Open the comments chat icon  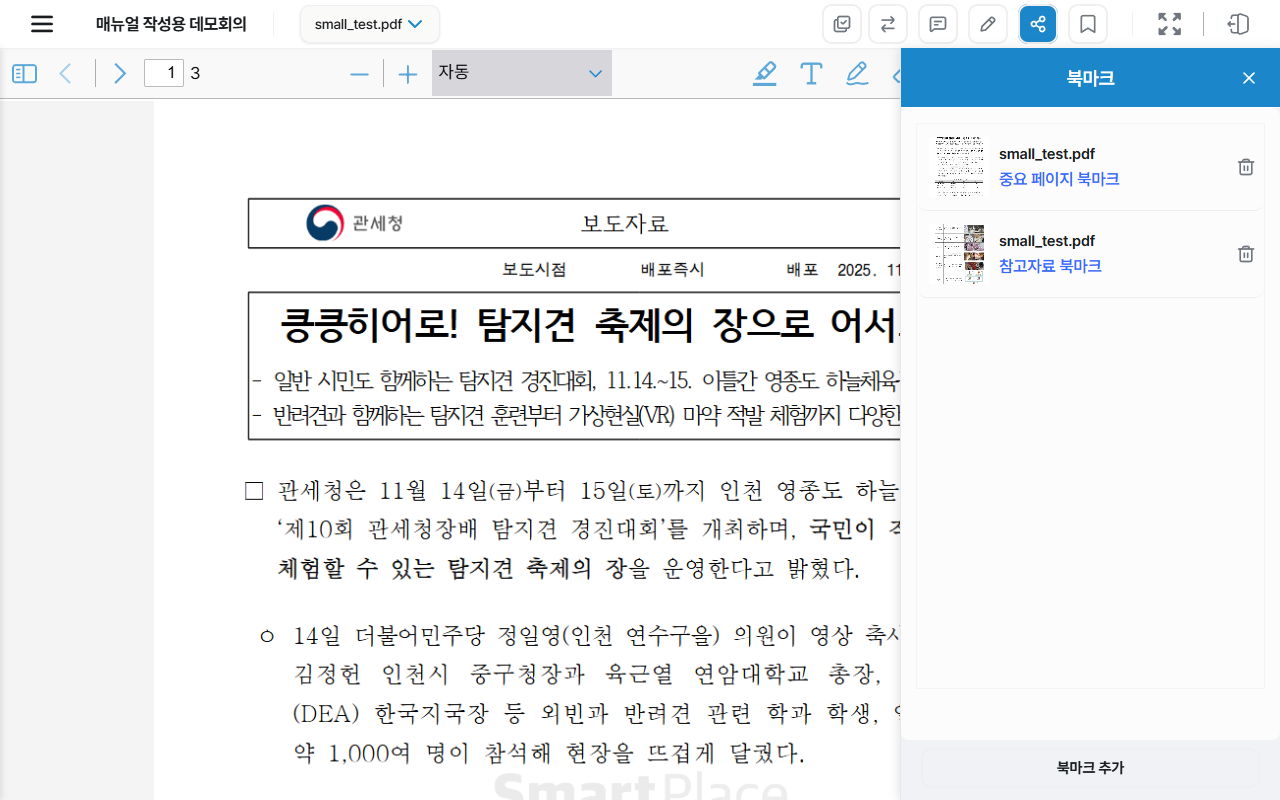pos(938,24)
